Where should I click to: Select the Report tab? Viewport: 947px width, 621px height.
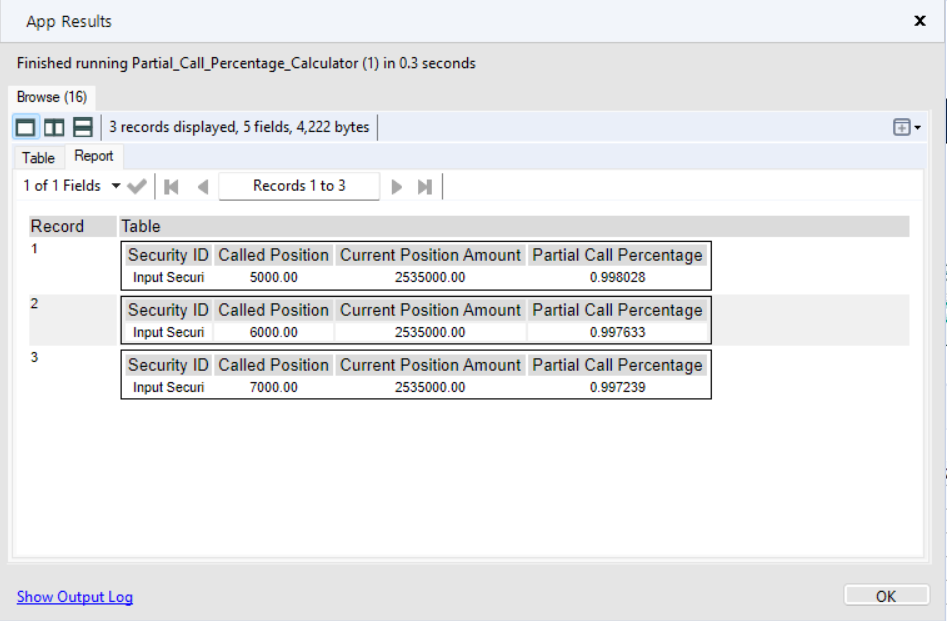point(94,156)
